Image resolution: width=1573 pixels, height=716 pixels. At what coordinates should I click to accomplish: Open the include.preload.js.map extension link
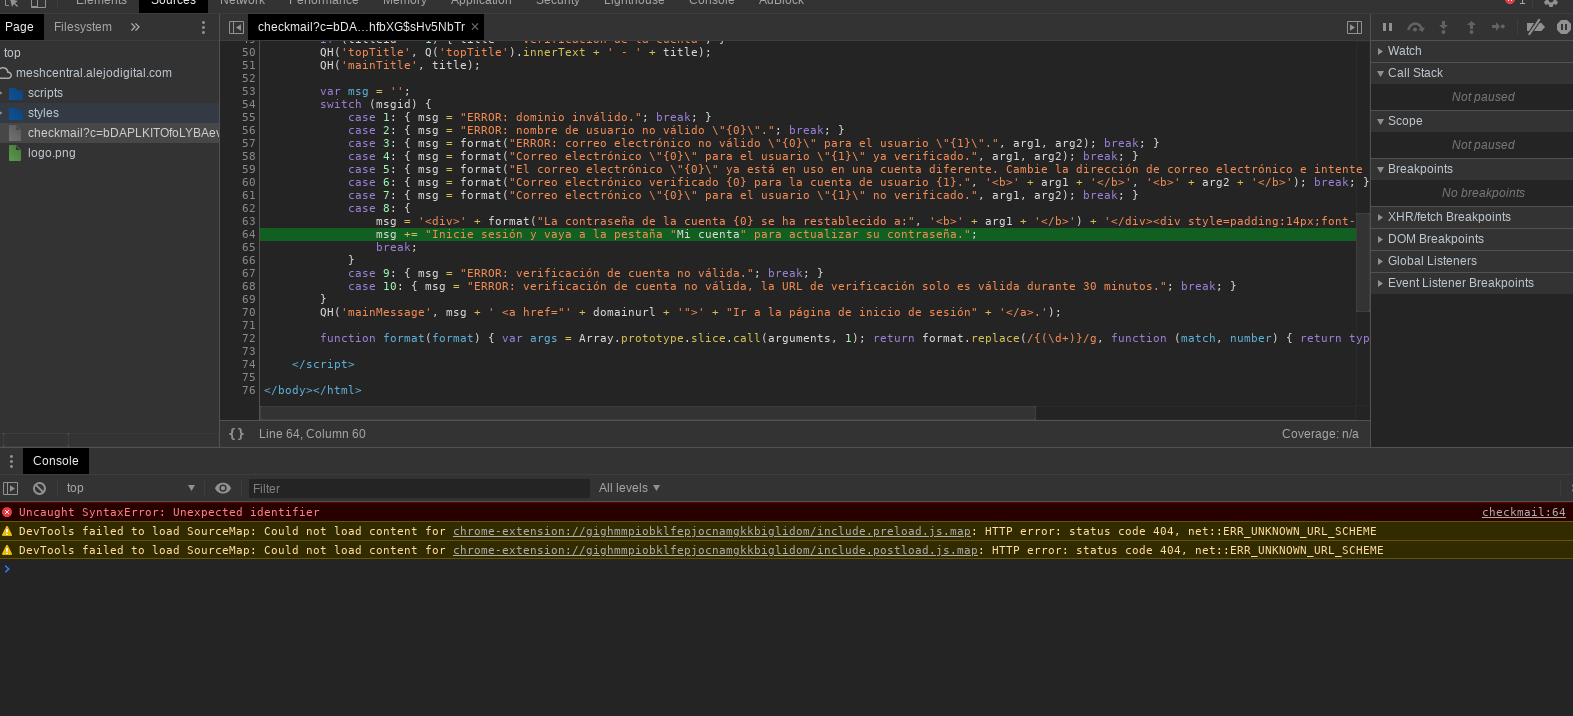712,531
